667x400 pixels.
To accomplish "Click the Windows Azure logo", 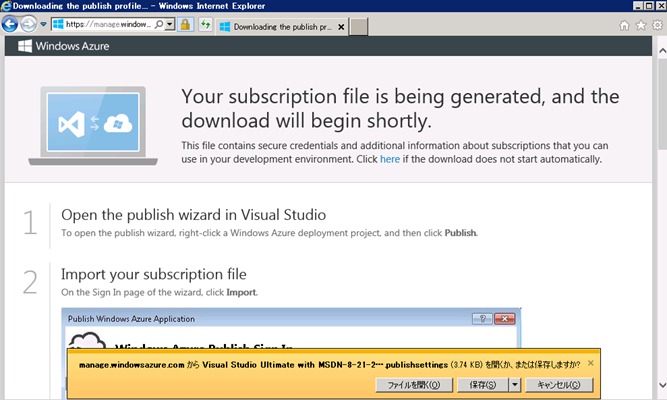I will click(64, 46).
